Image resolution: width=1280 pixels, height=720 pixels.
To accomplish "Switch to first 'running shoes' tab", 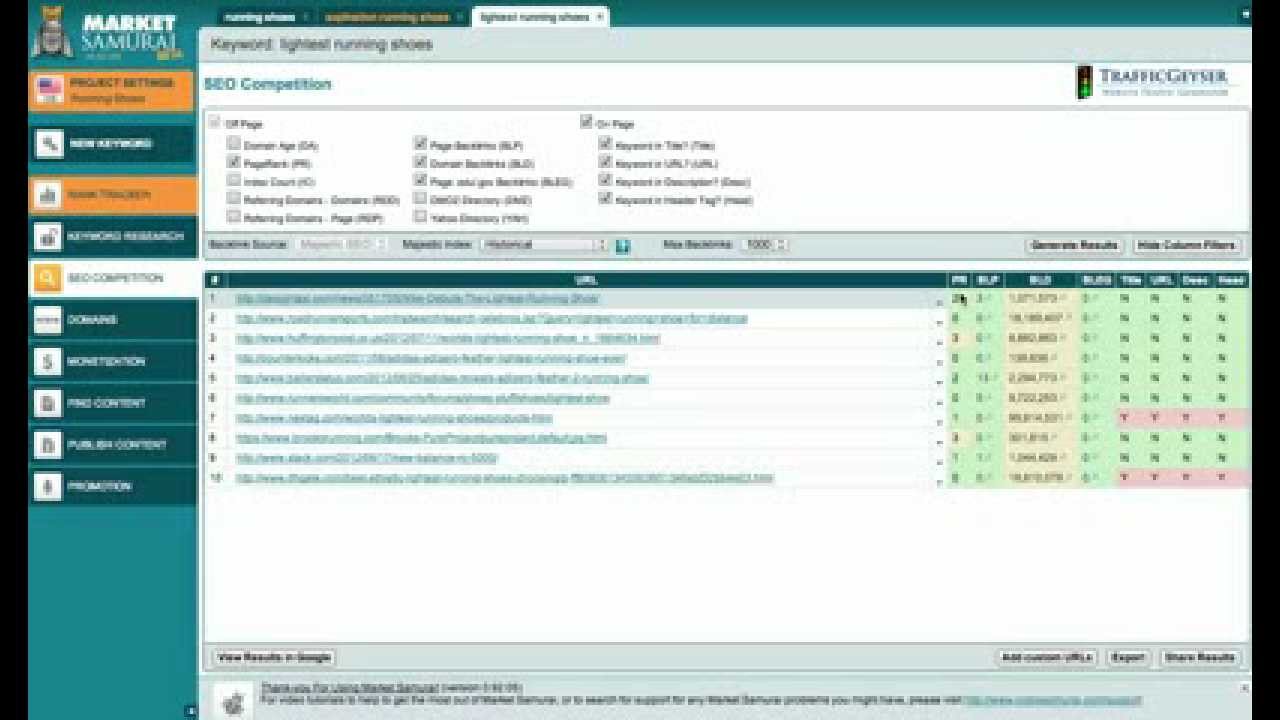I will 259,17.
